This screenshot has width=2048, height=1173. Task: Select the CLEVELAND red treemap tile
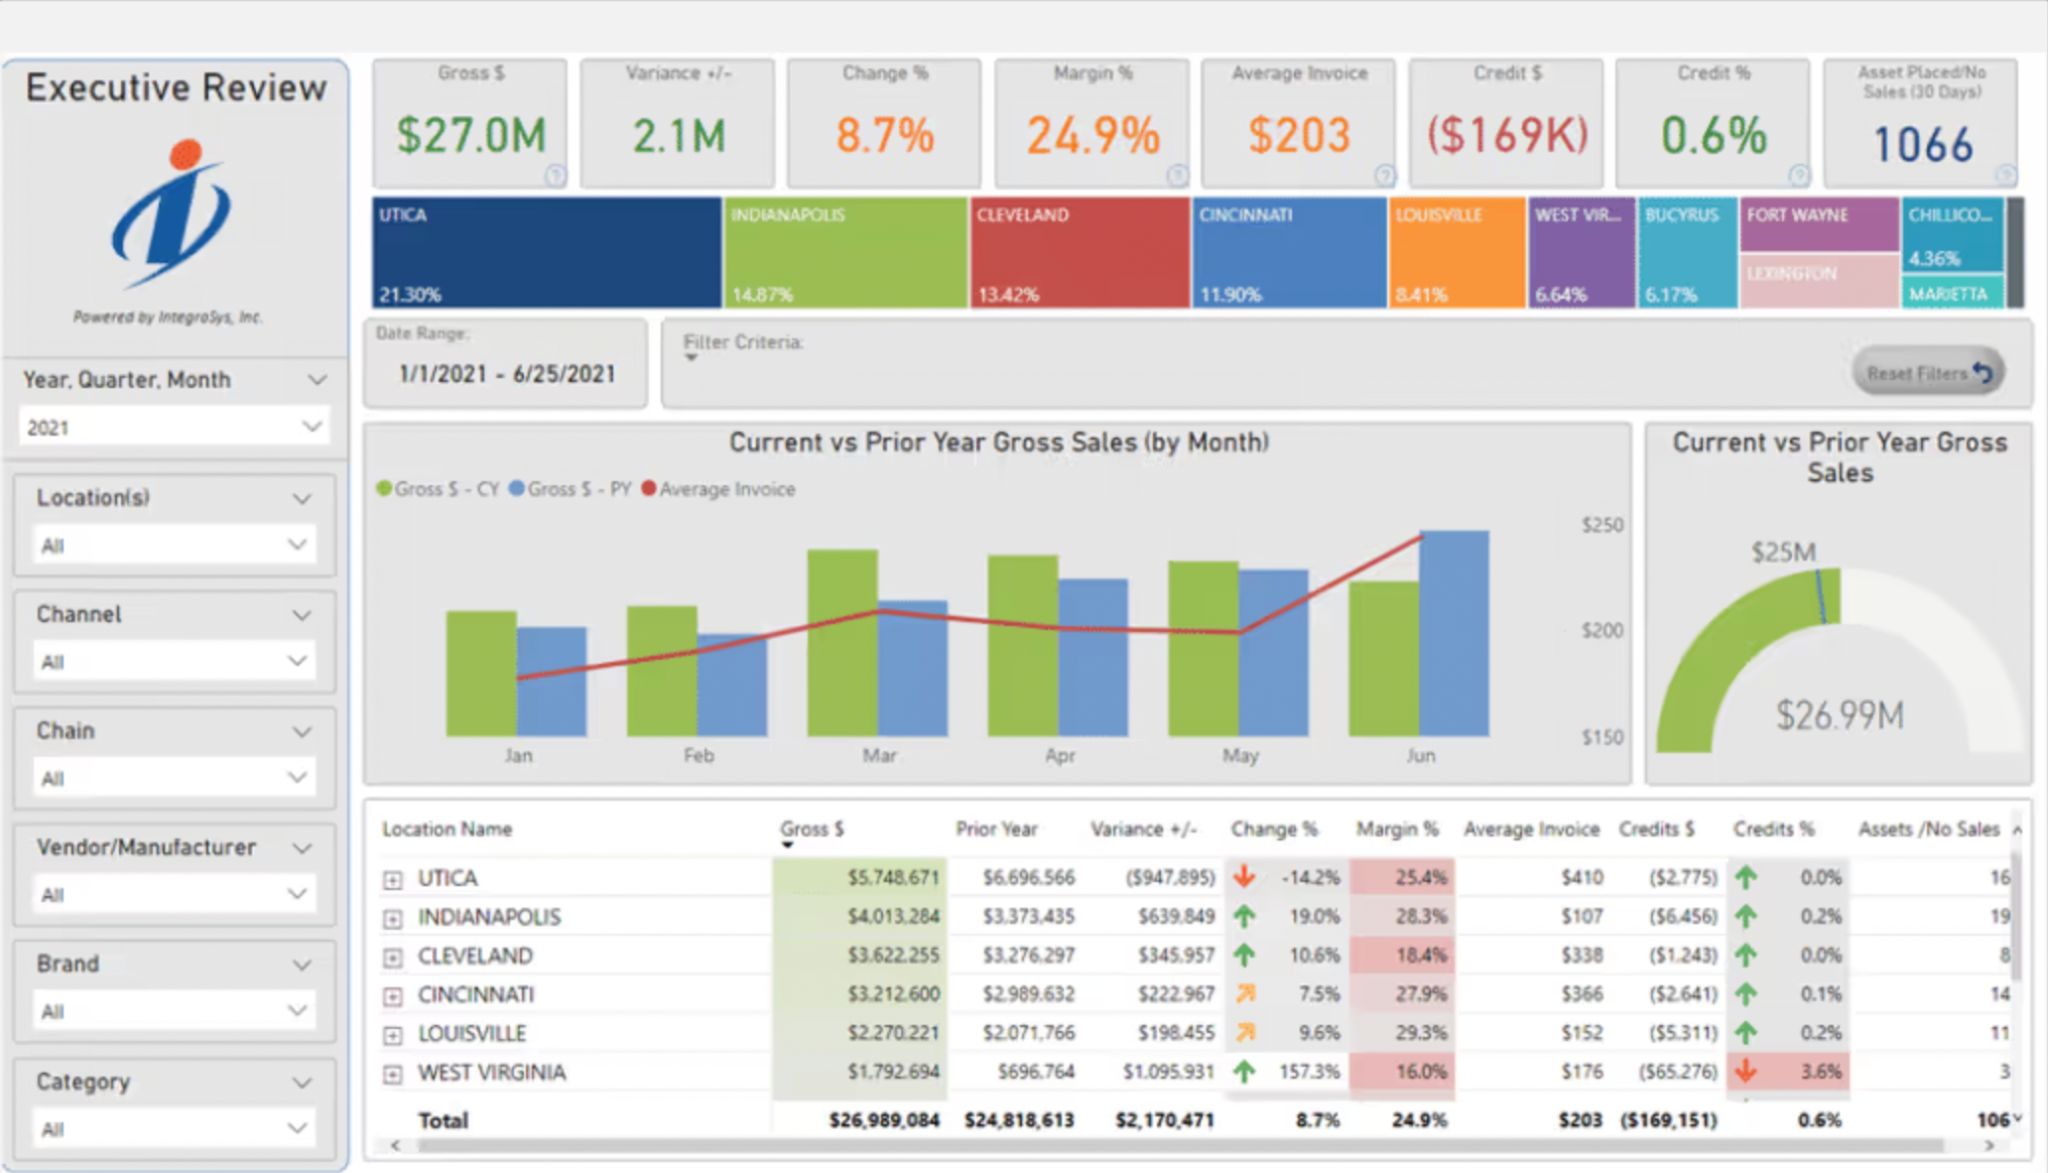click(1079, 252)
